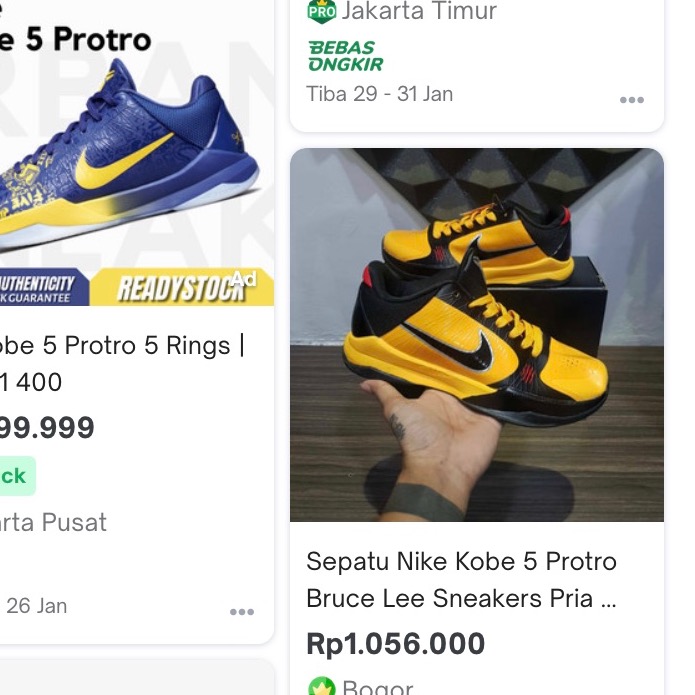Viewport: 695px width, 695px height.
Task: Tap the green badge below the 99.999 price
Action: (15, 476)
